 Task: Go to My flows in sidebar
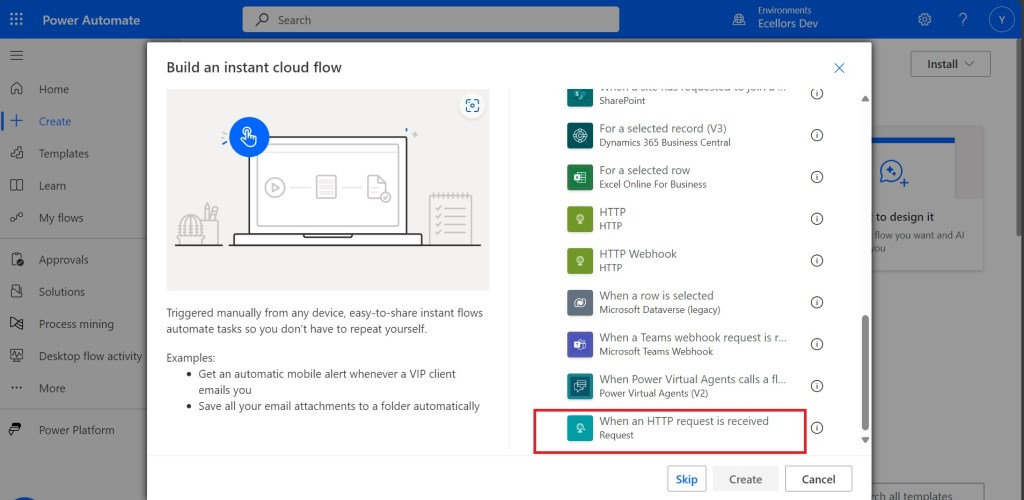tap(60, 218)
